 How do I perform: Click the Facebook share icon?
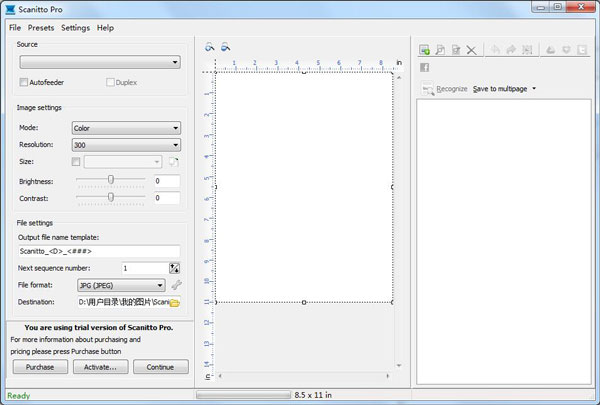pyautogui.click(x=424, y=68)
